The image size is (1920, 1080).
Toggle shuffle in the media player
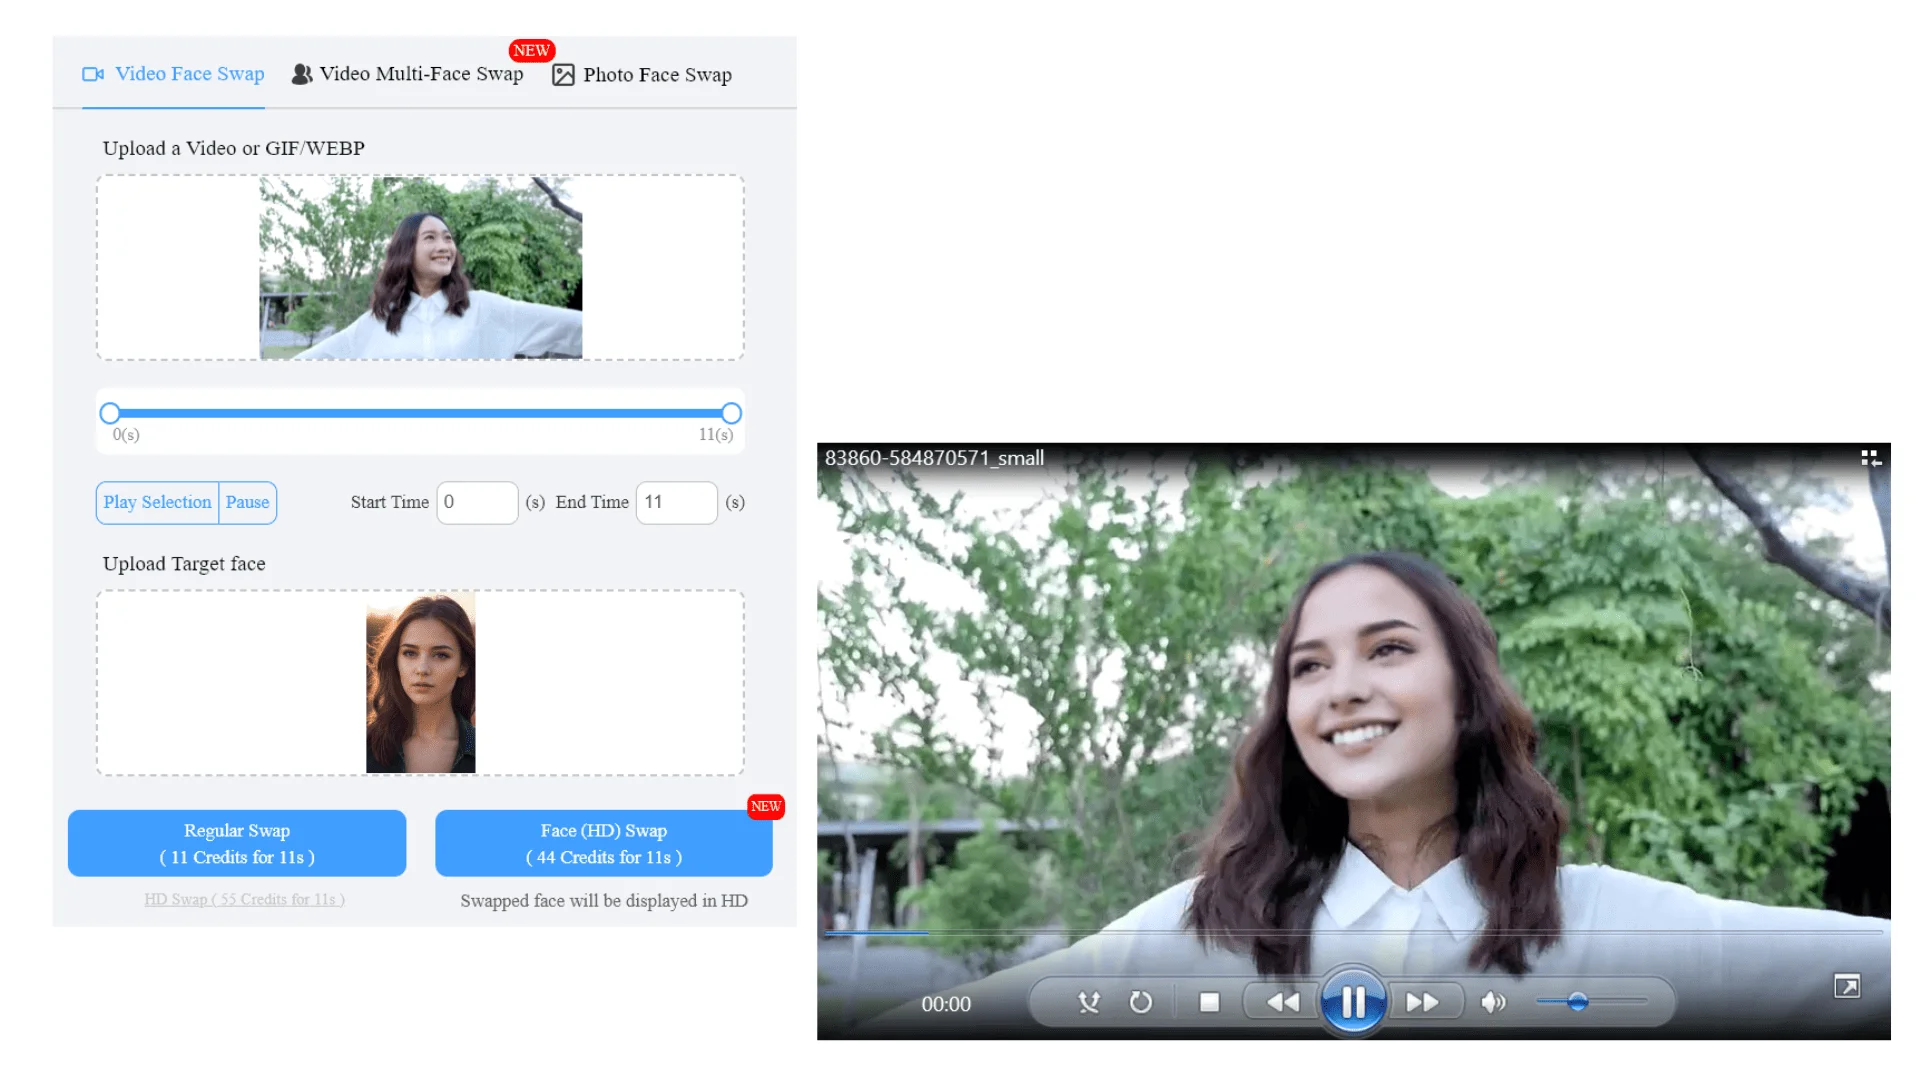(x=1088, y=1002)
